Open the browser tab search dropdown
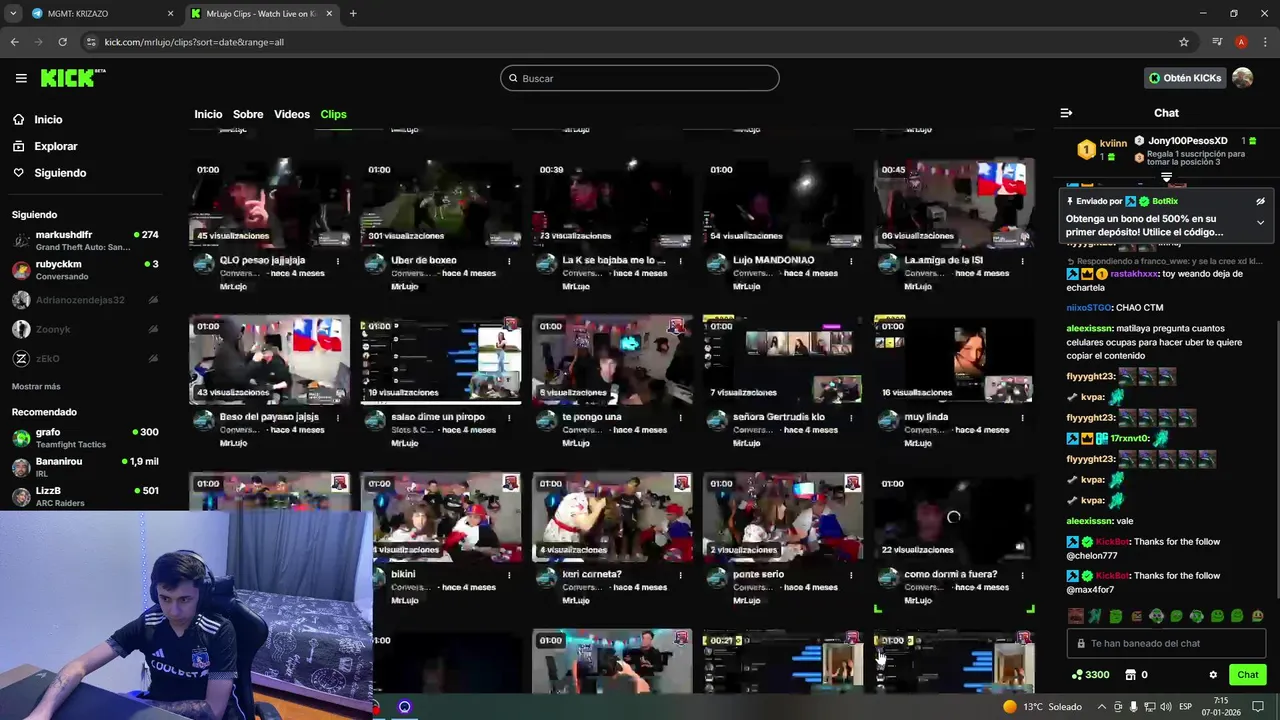 tap(13, 14)
